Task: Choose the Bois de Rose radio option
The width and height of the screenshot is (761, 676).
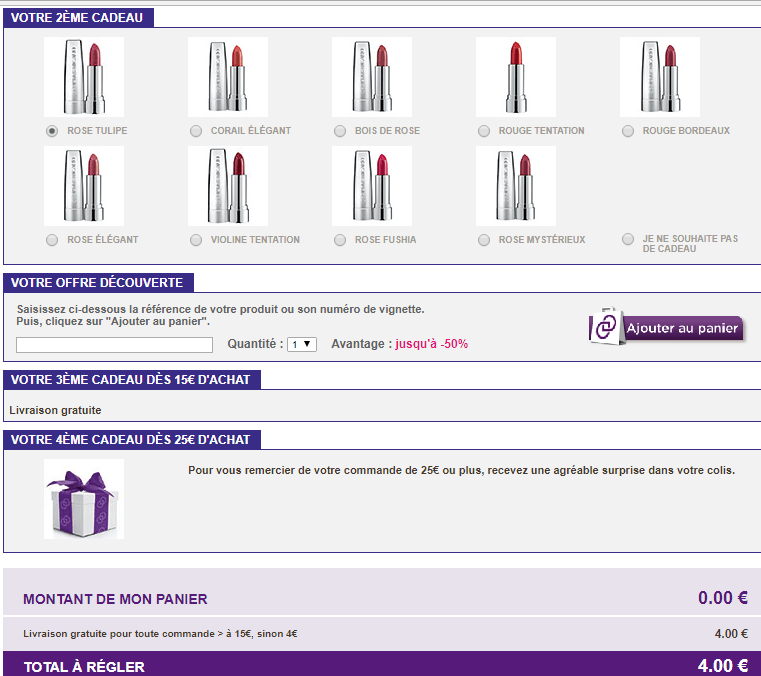Action: tap(340, 131)
